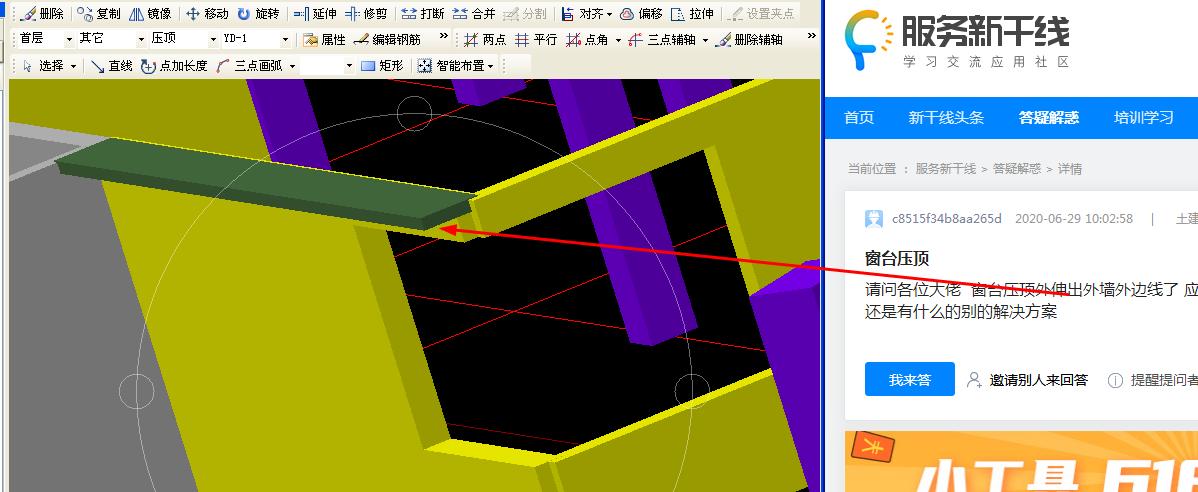Select 两点 auxiliary axis tool
The height and width of the screenshot is (492, 1198).
pos(485,40)
